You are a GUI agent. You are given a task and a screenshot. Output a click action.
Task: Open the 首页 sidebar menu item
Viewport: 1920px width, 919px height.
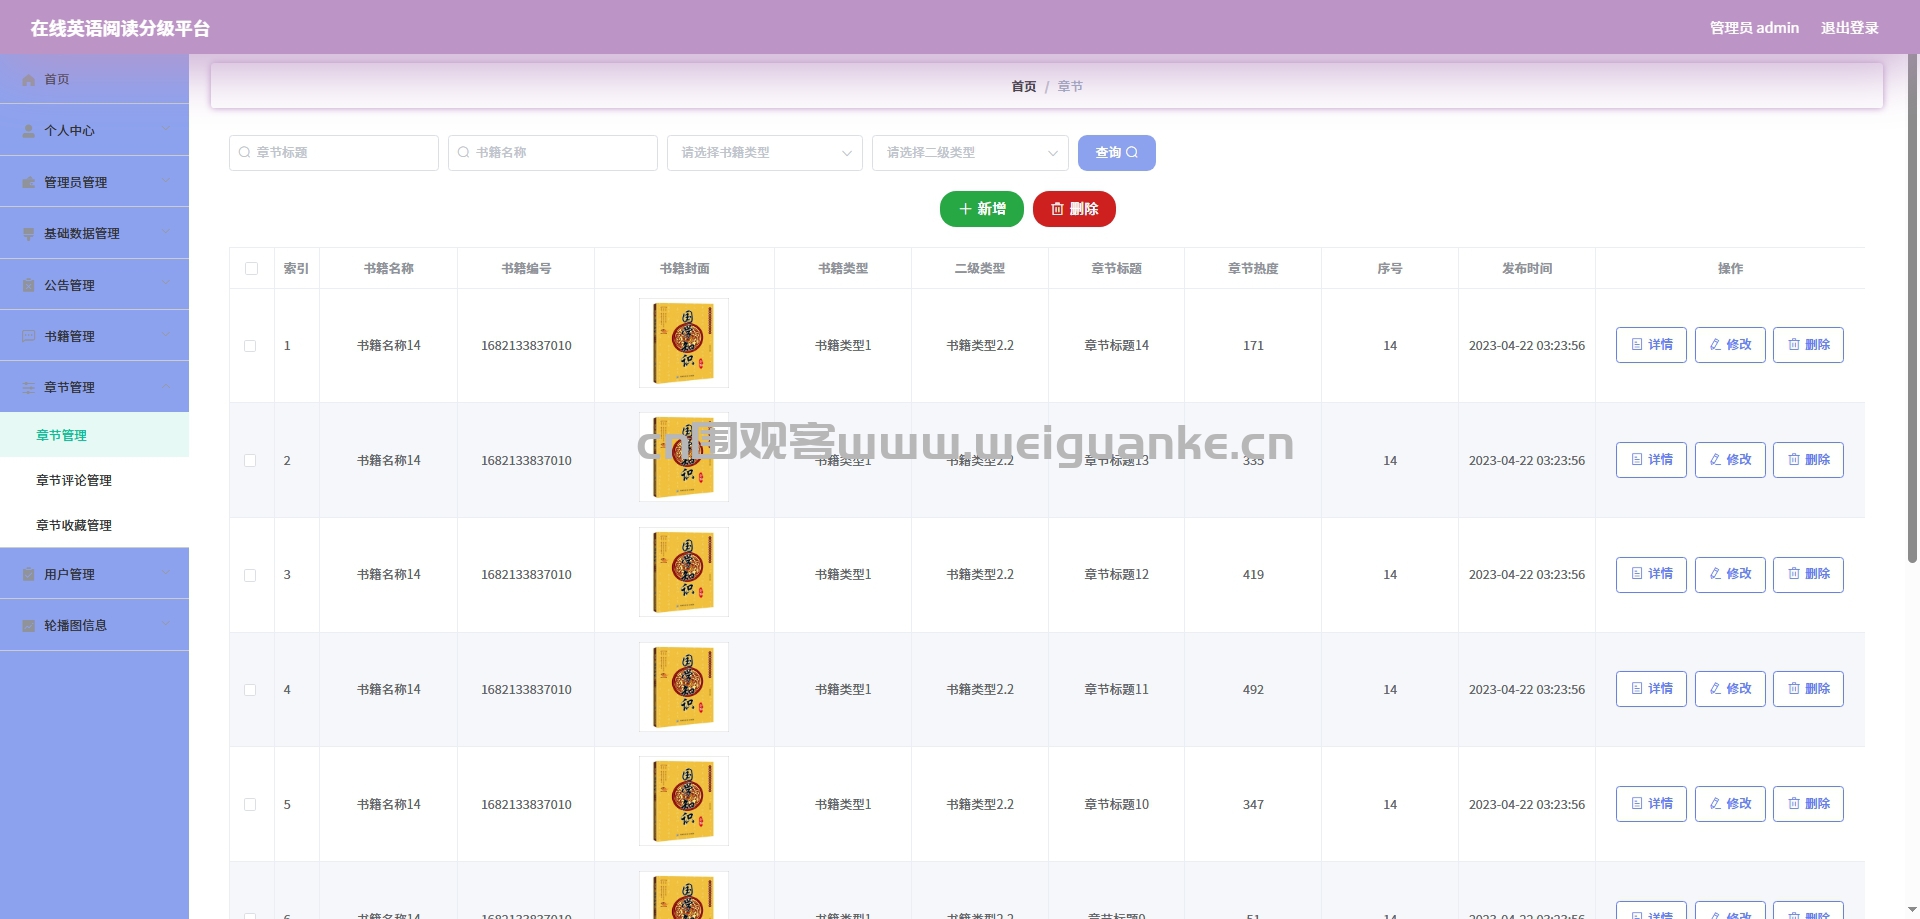click(94, 79)
